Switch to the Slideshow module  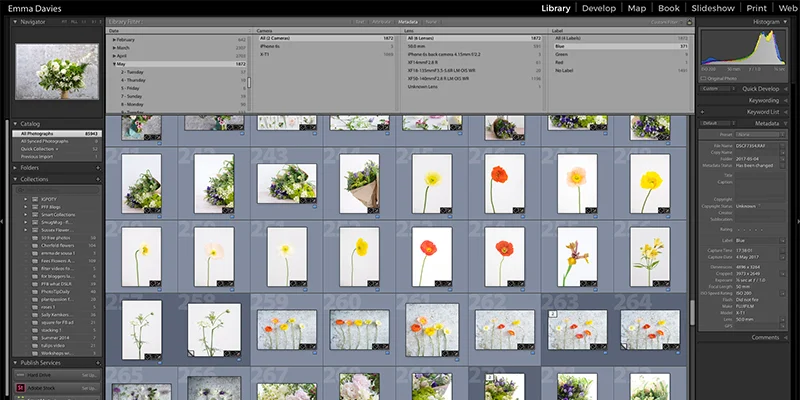coord(713,8)
